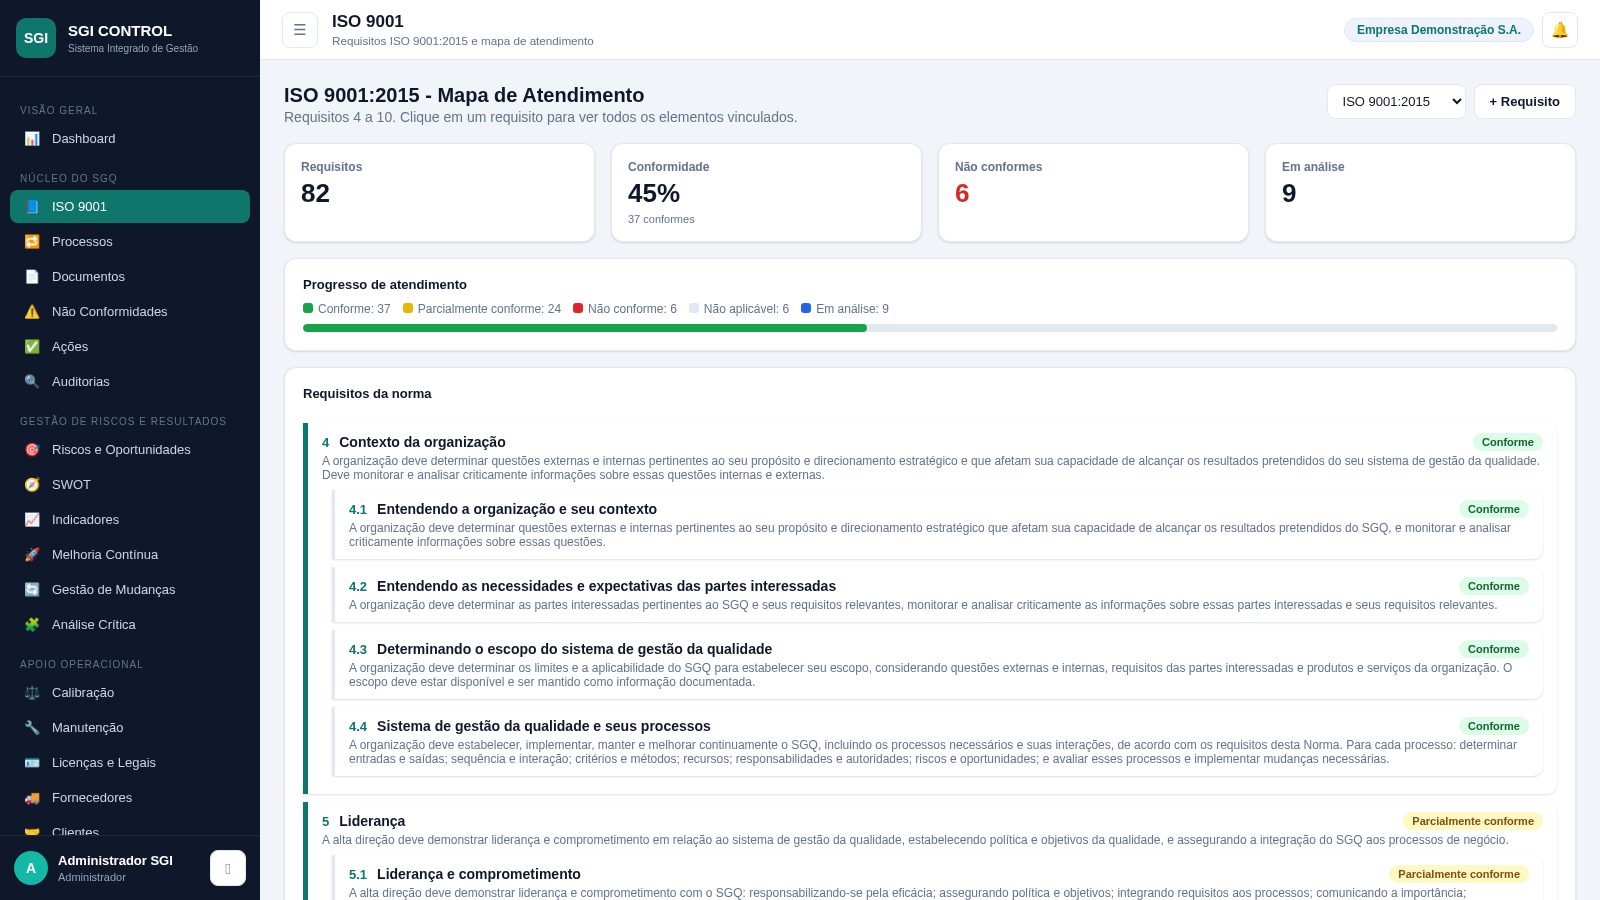This screenshot has height=900, width=1600.
Task: Navigate to Não Conformidades
Action: (130, 312)
